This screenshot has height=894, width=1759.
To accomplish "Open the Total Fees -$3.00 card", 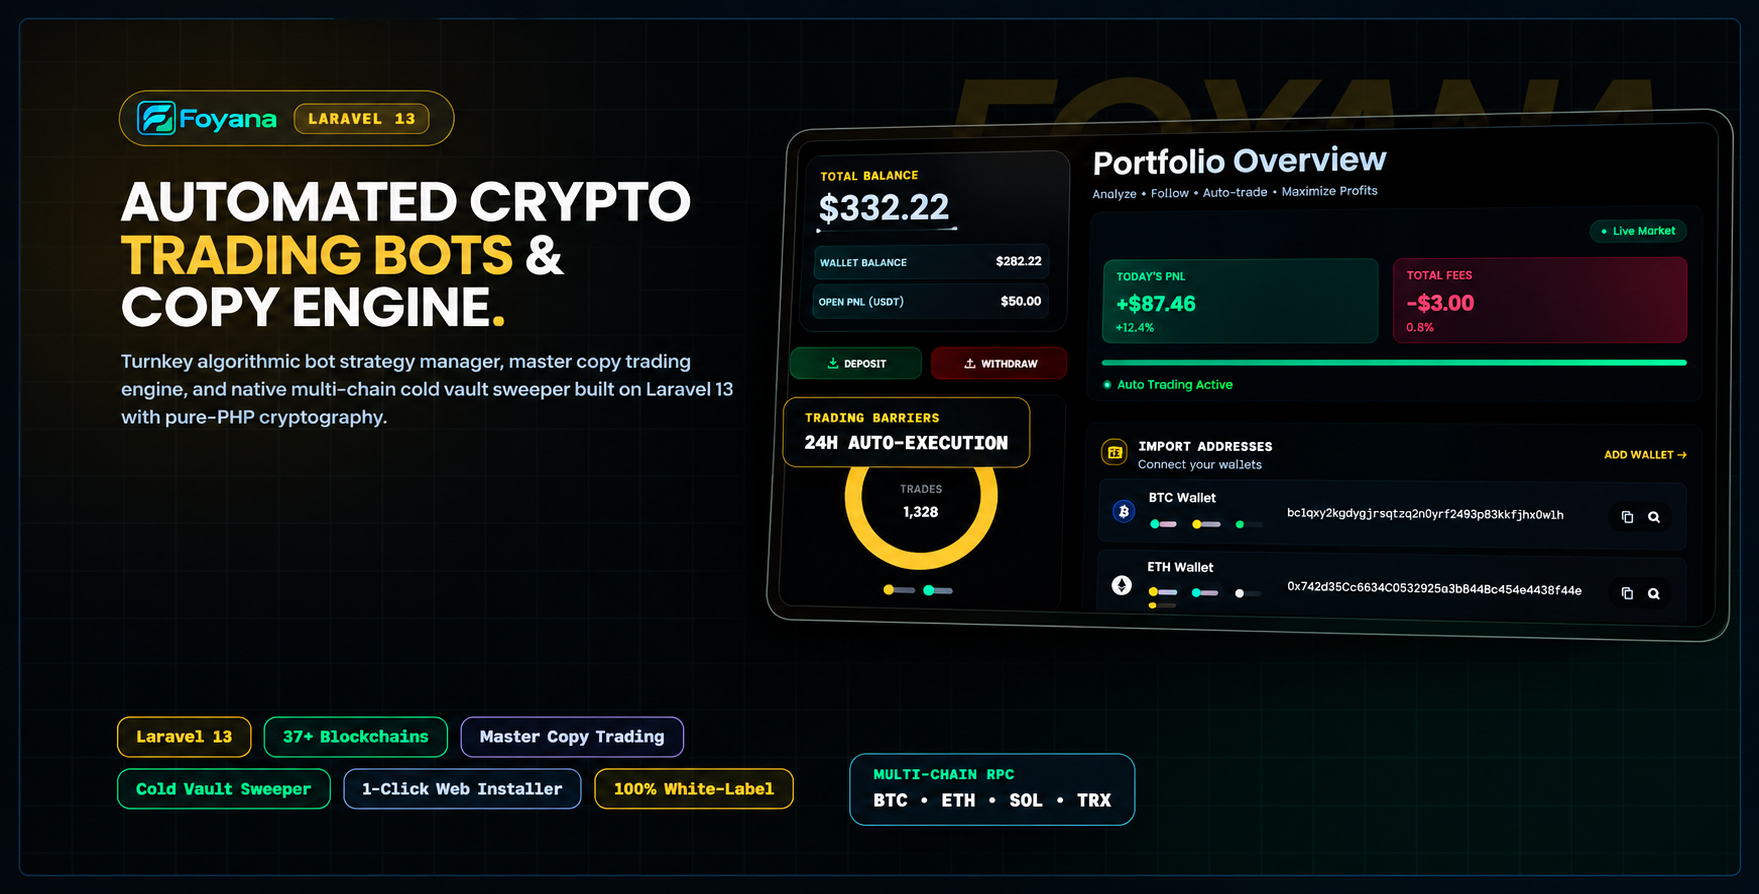I will [x=1540, y=300].
